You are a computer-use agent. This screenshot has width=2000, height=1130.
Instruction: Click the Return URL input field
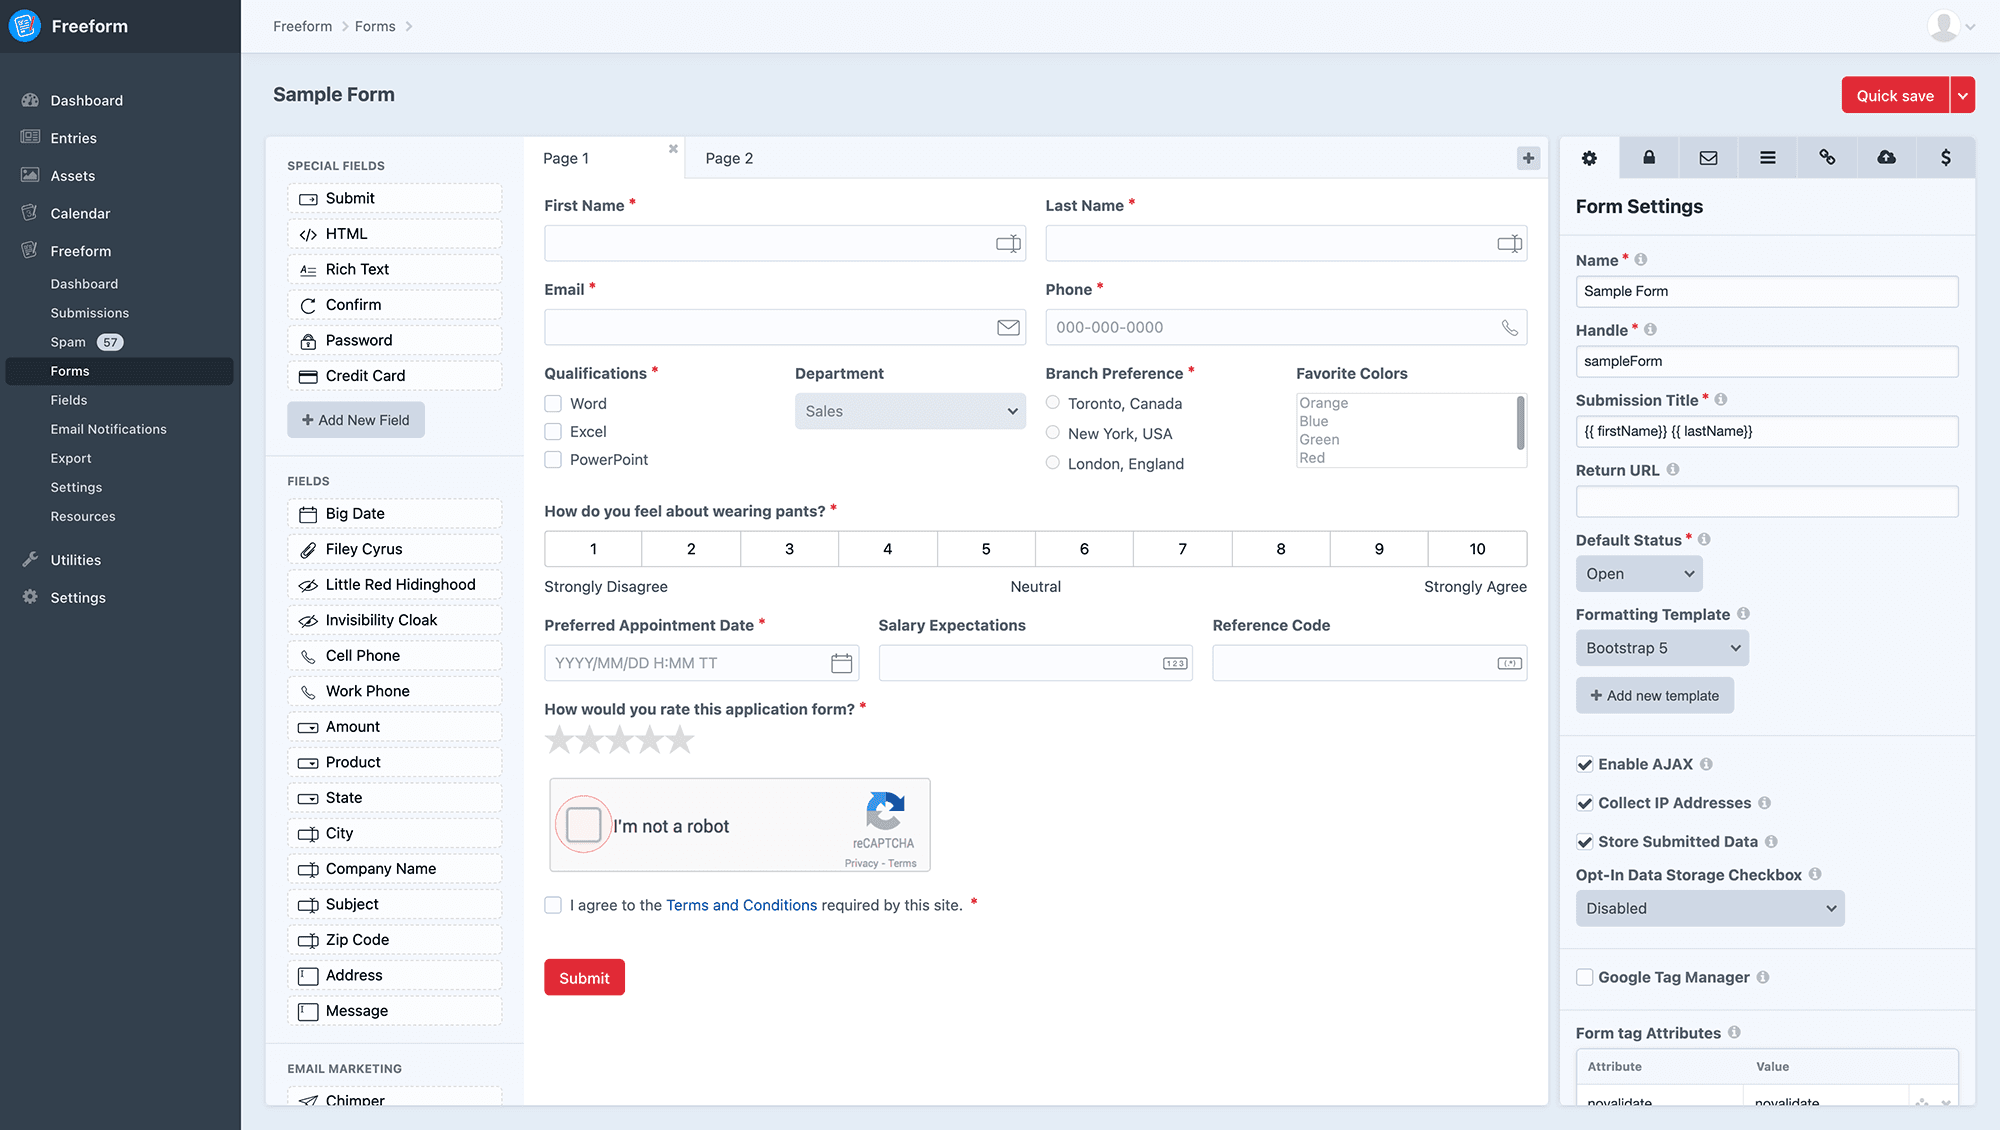(1766, 502)
